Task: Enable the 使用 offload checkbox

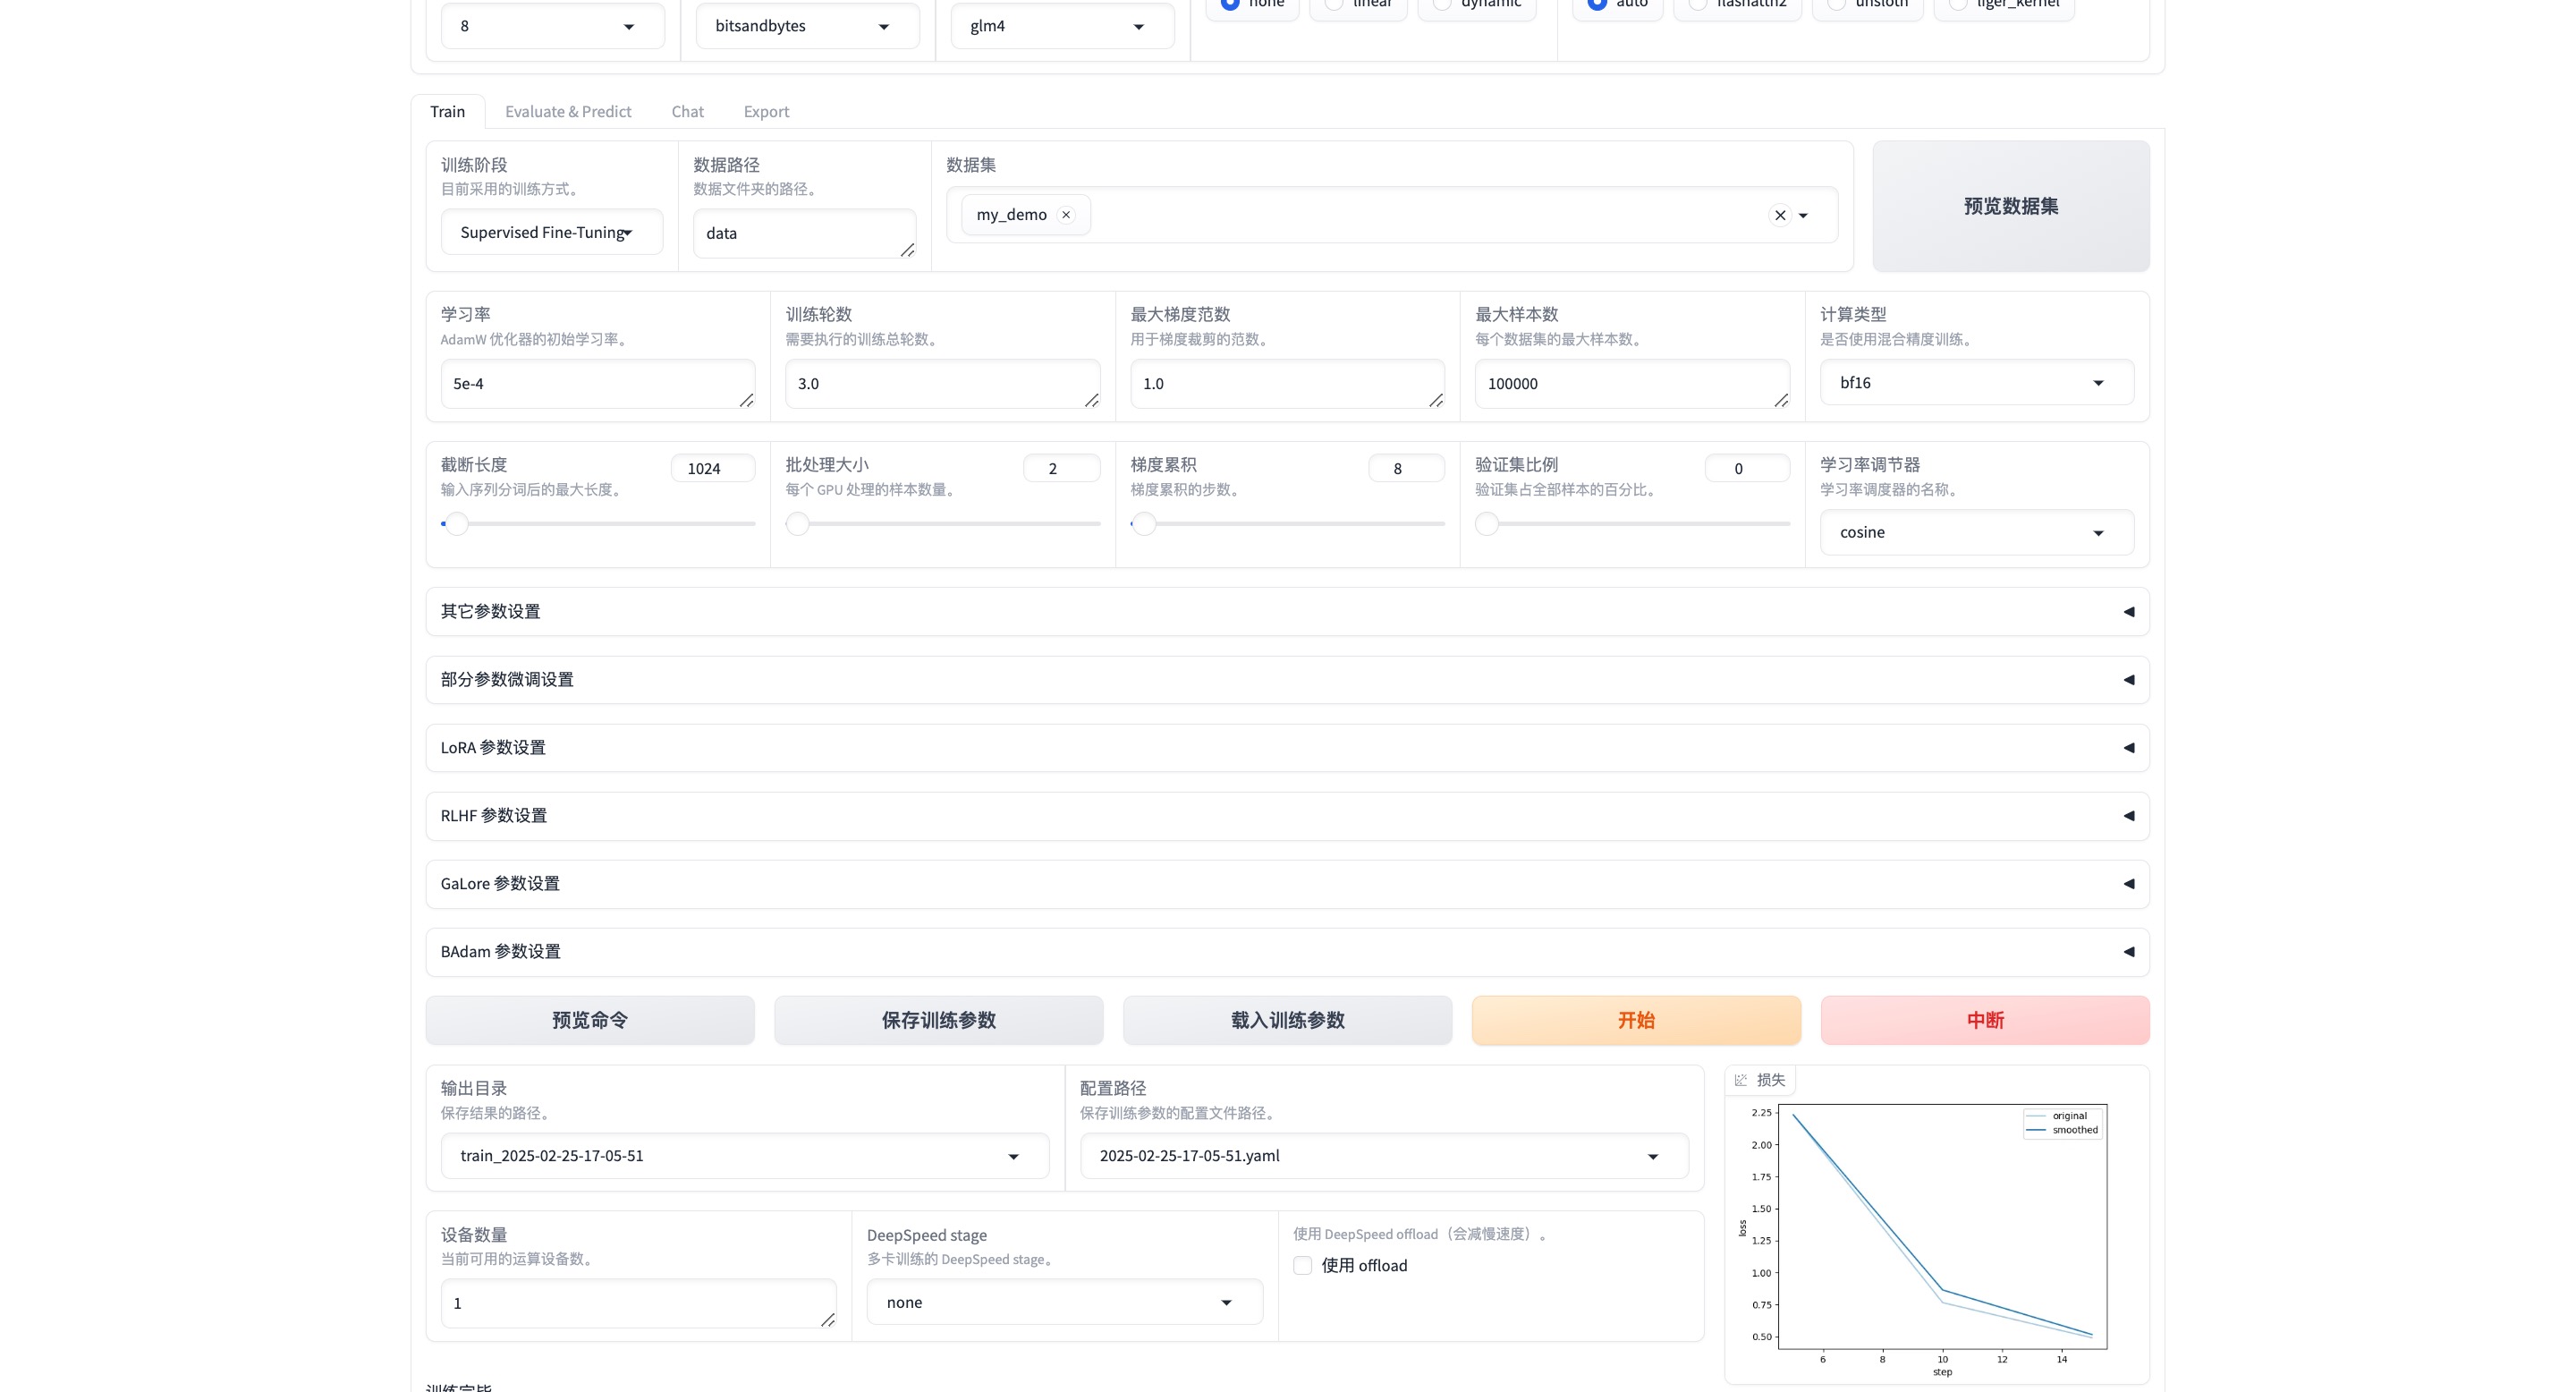Action: point(1302,1266)
